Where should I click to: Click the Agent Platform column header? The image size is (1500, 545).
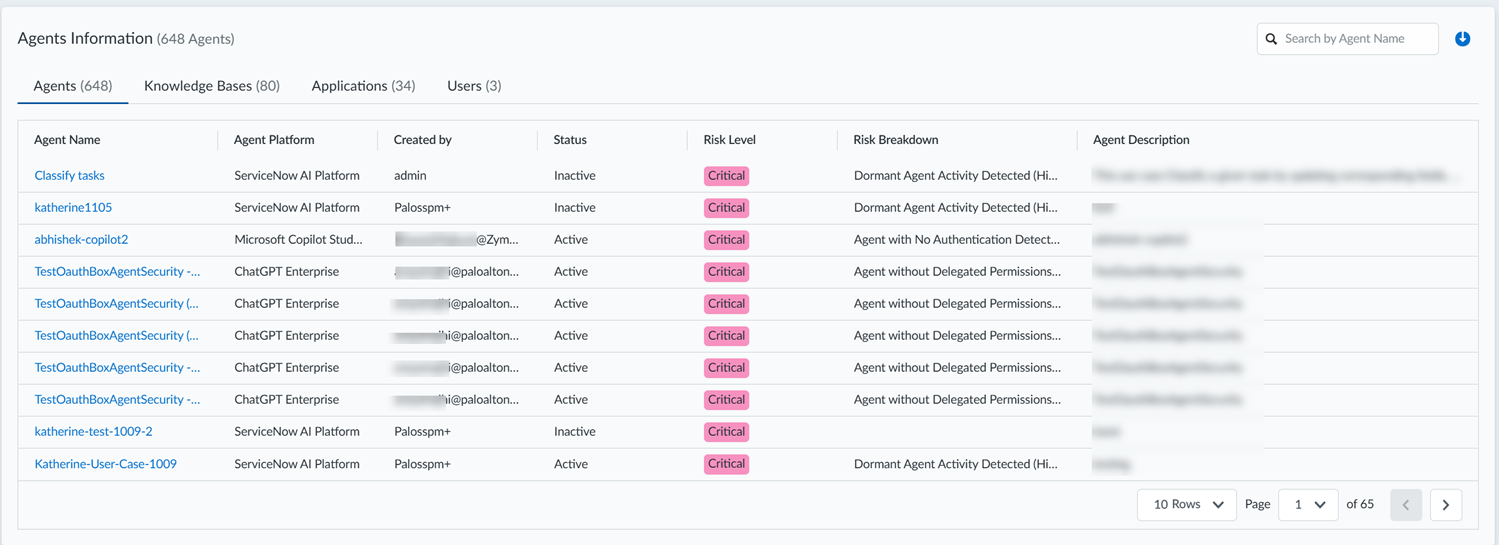tap(274, 140)
